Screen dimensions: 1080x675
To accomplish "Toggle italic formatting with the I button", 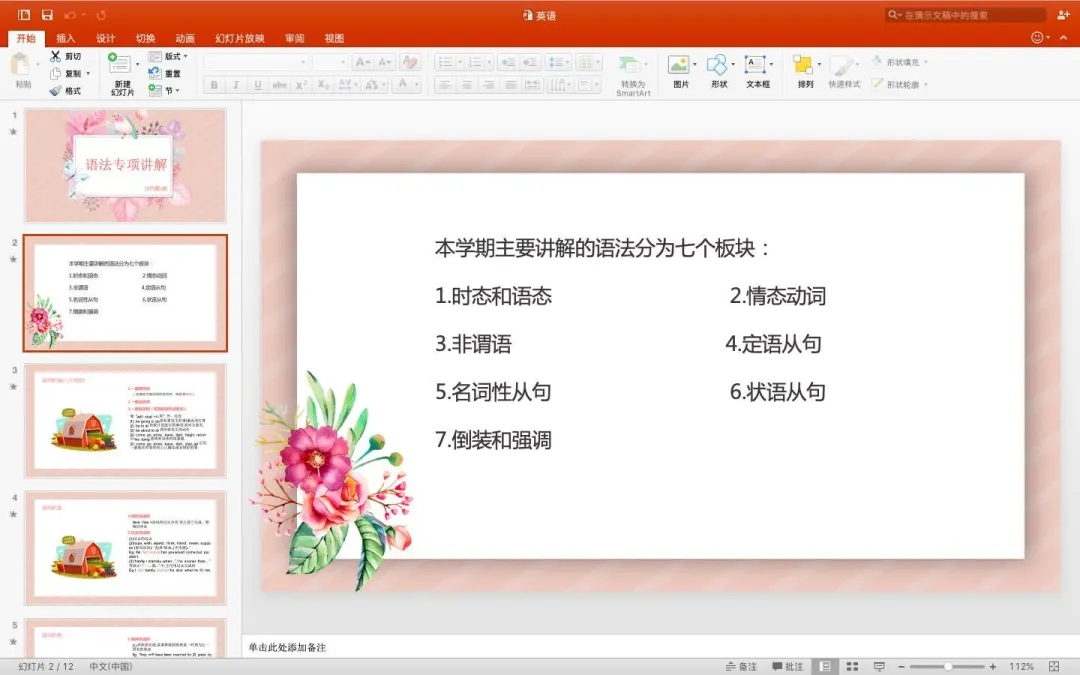I will click(236, 85).
